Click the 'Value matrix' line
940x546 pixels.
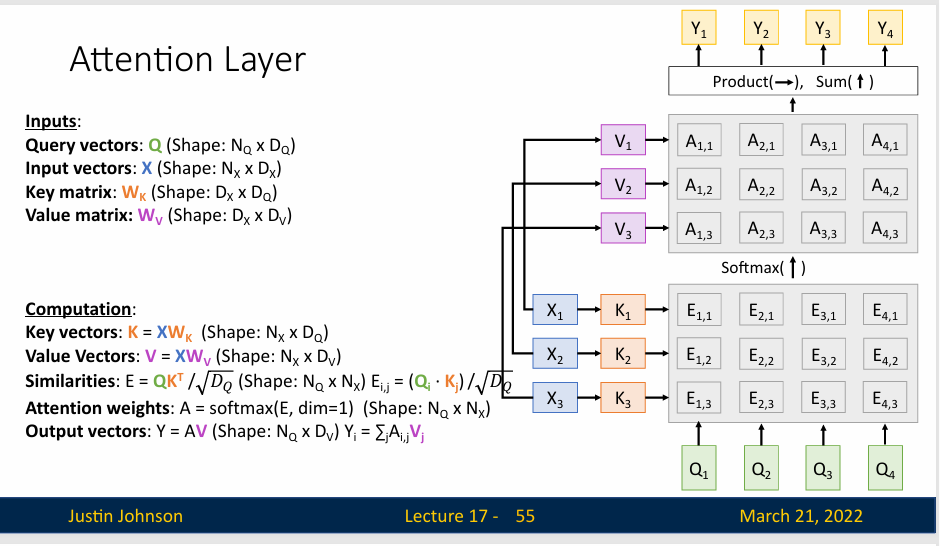coord(158,216)
